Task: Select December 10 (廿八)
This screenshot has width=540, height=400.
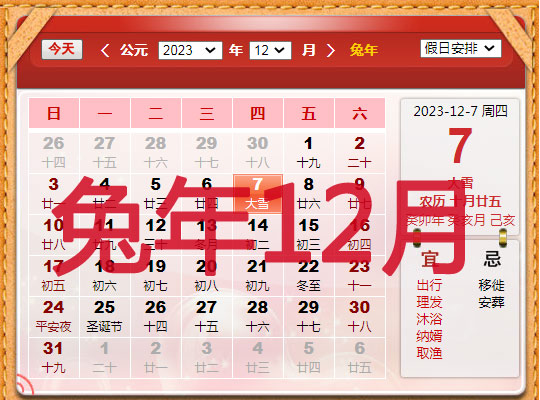Action: (54, 235)
